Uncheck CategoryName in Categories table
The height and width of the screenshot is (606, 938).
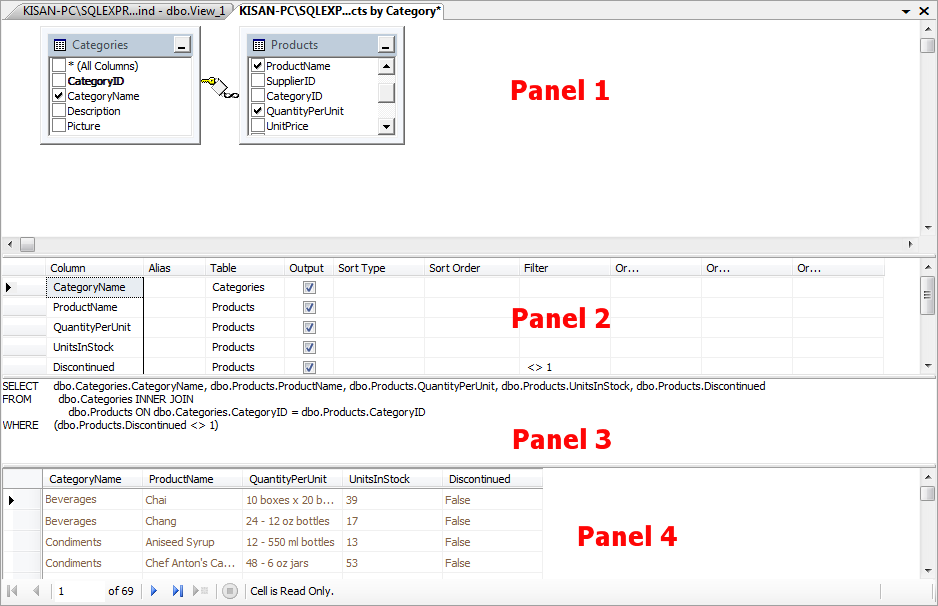(59, 95)
